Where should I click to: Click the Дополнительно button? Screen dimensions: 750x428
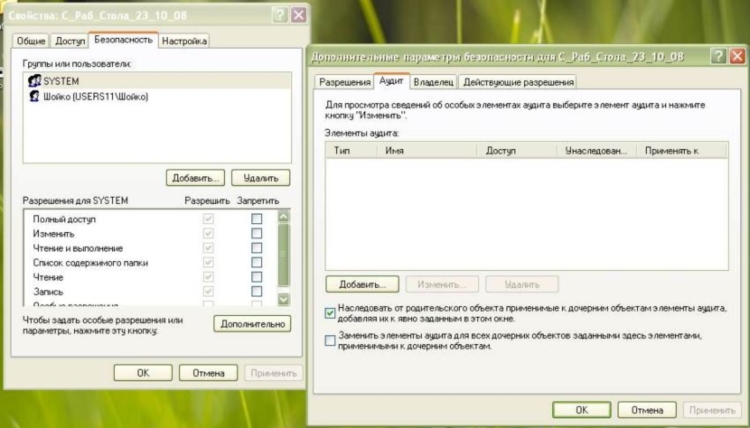coord(251,323)
